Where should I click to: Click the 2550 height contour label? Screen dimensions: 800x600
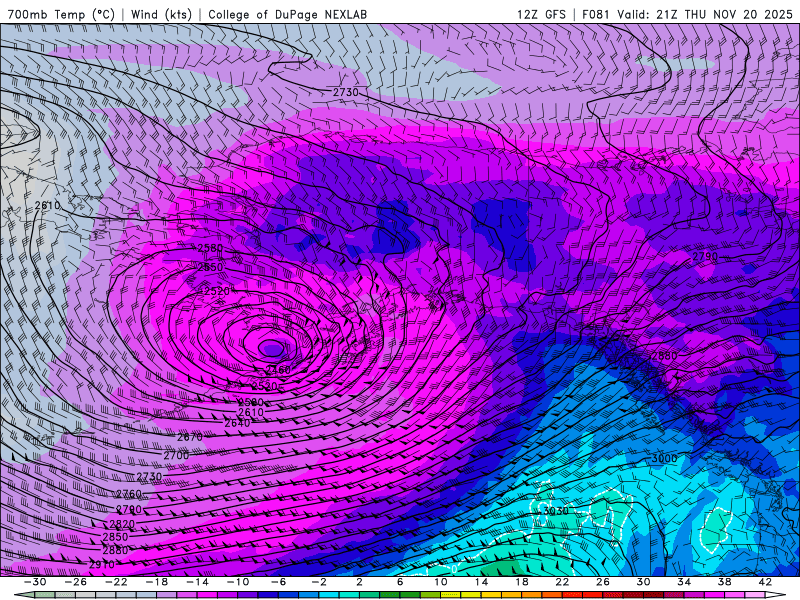(x=210, y=267)
